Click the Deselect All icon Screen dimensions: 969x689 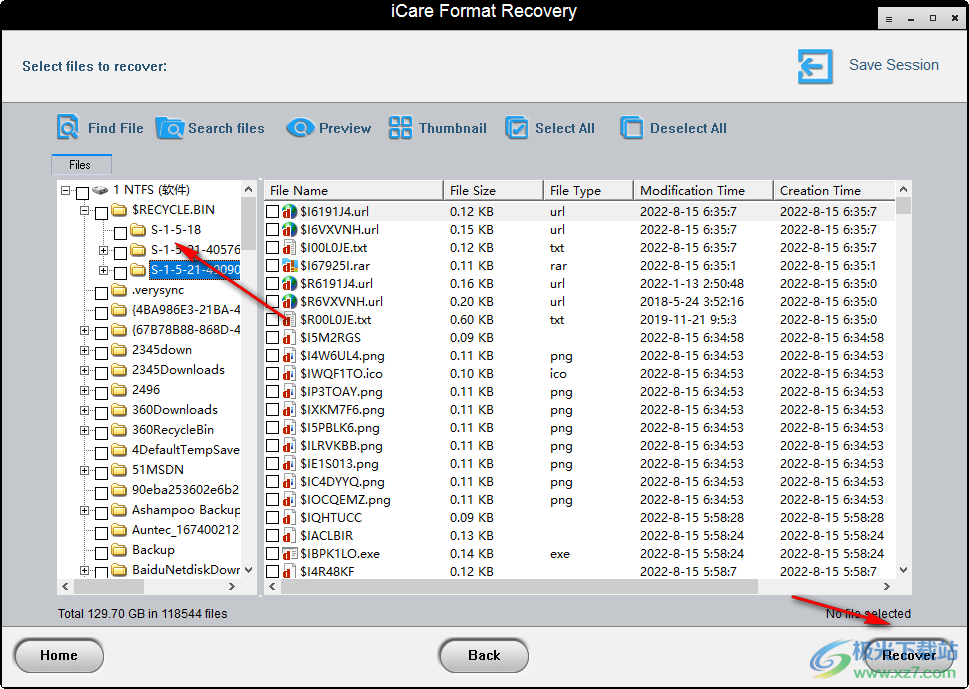coord(632,128)
